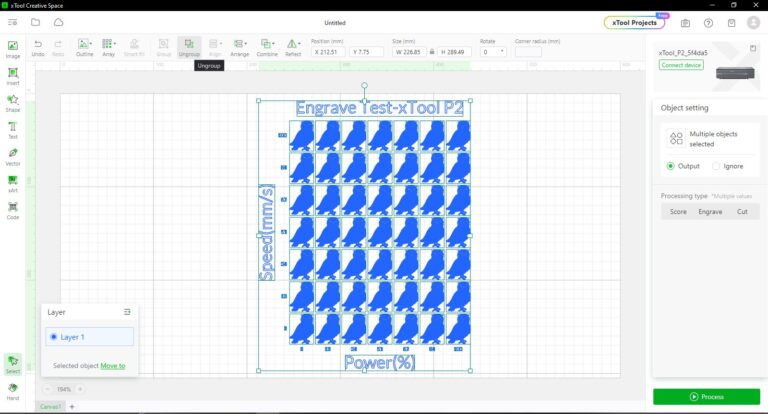Screen dimensions: 768x414
Task: Click the X position input field
Action: (x=328, y=51)
